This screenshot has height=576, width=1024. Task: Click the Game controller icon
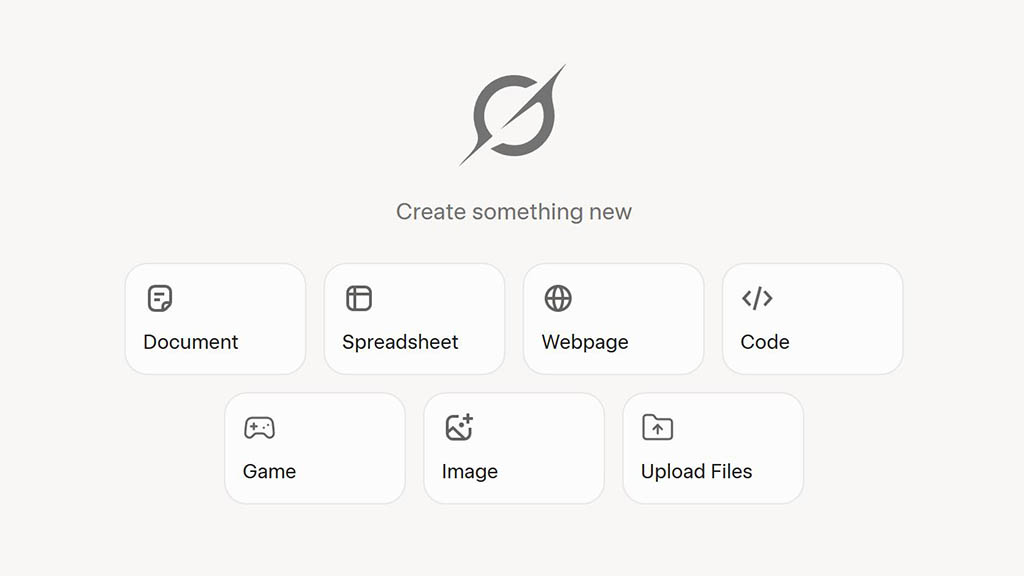(x=259, y=428)
